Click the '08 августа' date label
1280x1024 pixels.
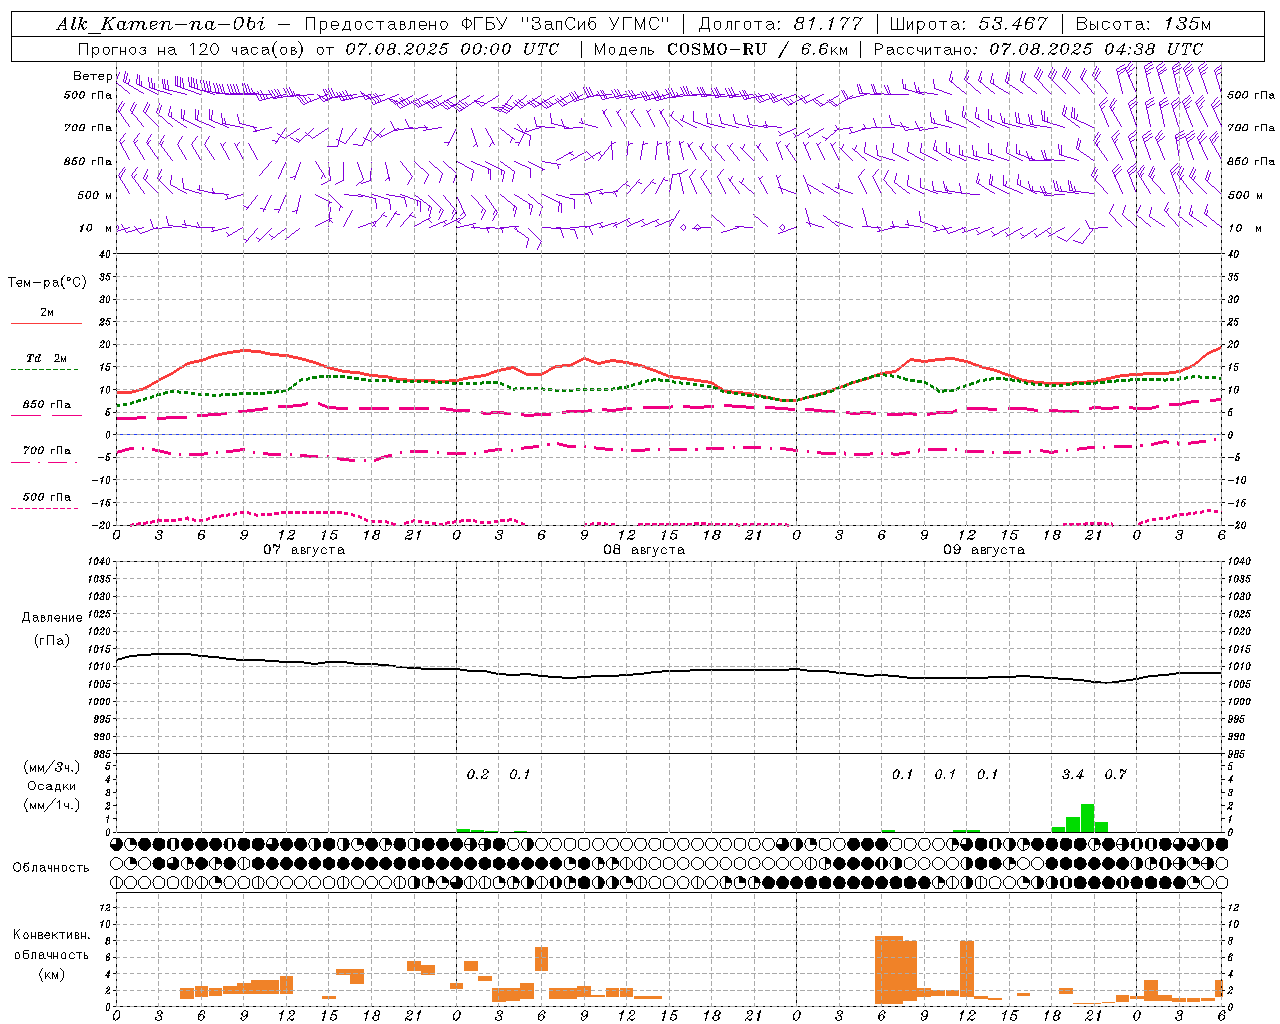tap(643, 550)
